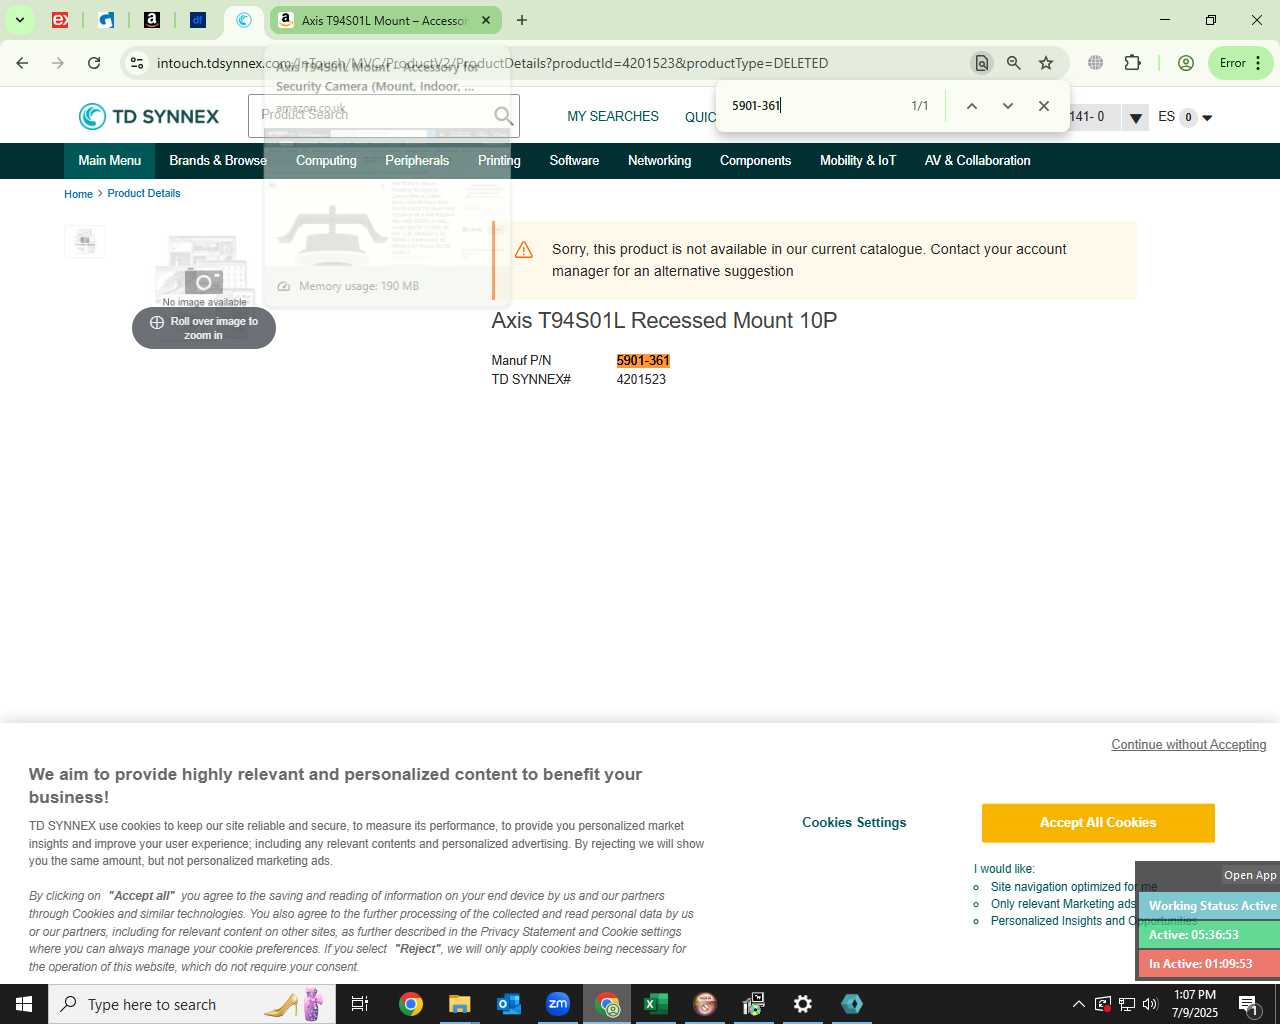The height and width of the screenshot is (1024, 1280).
Task: Select the active TD SYNNEX tab
Action: (244, 20)
